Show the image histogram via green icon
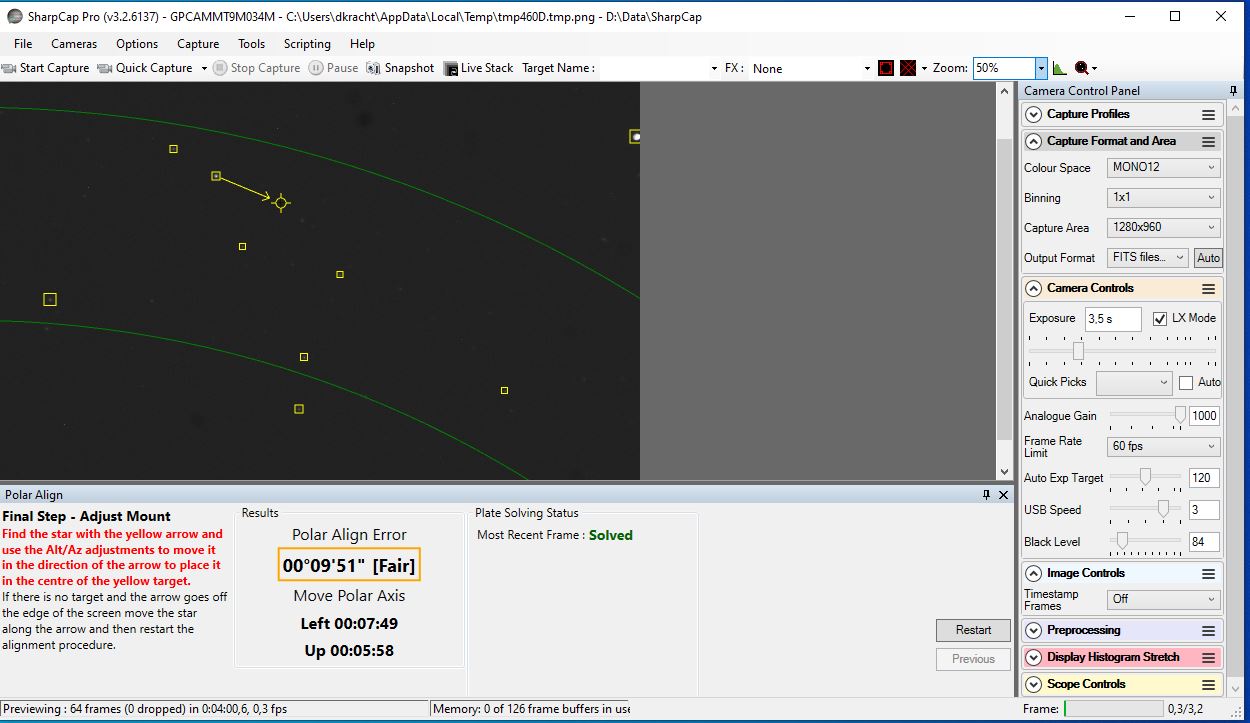The width and height of the screenshot is (1250, 723). (1059, 68)
